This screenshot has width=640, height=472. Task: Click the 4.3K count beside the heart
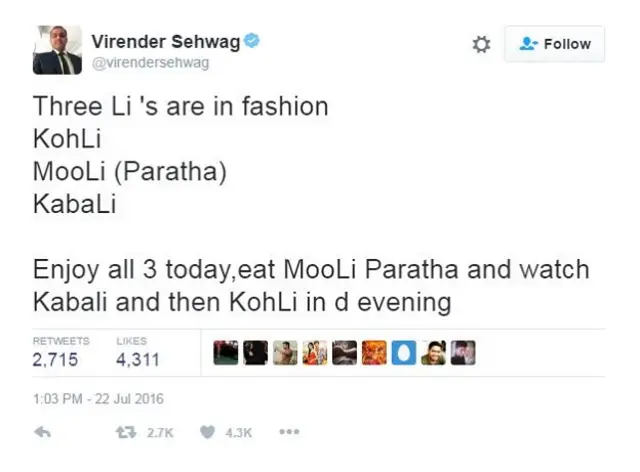click(238, 432)
